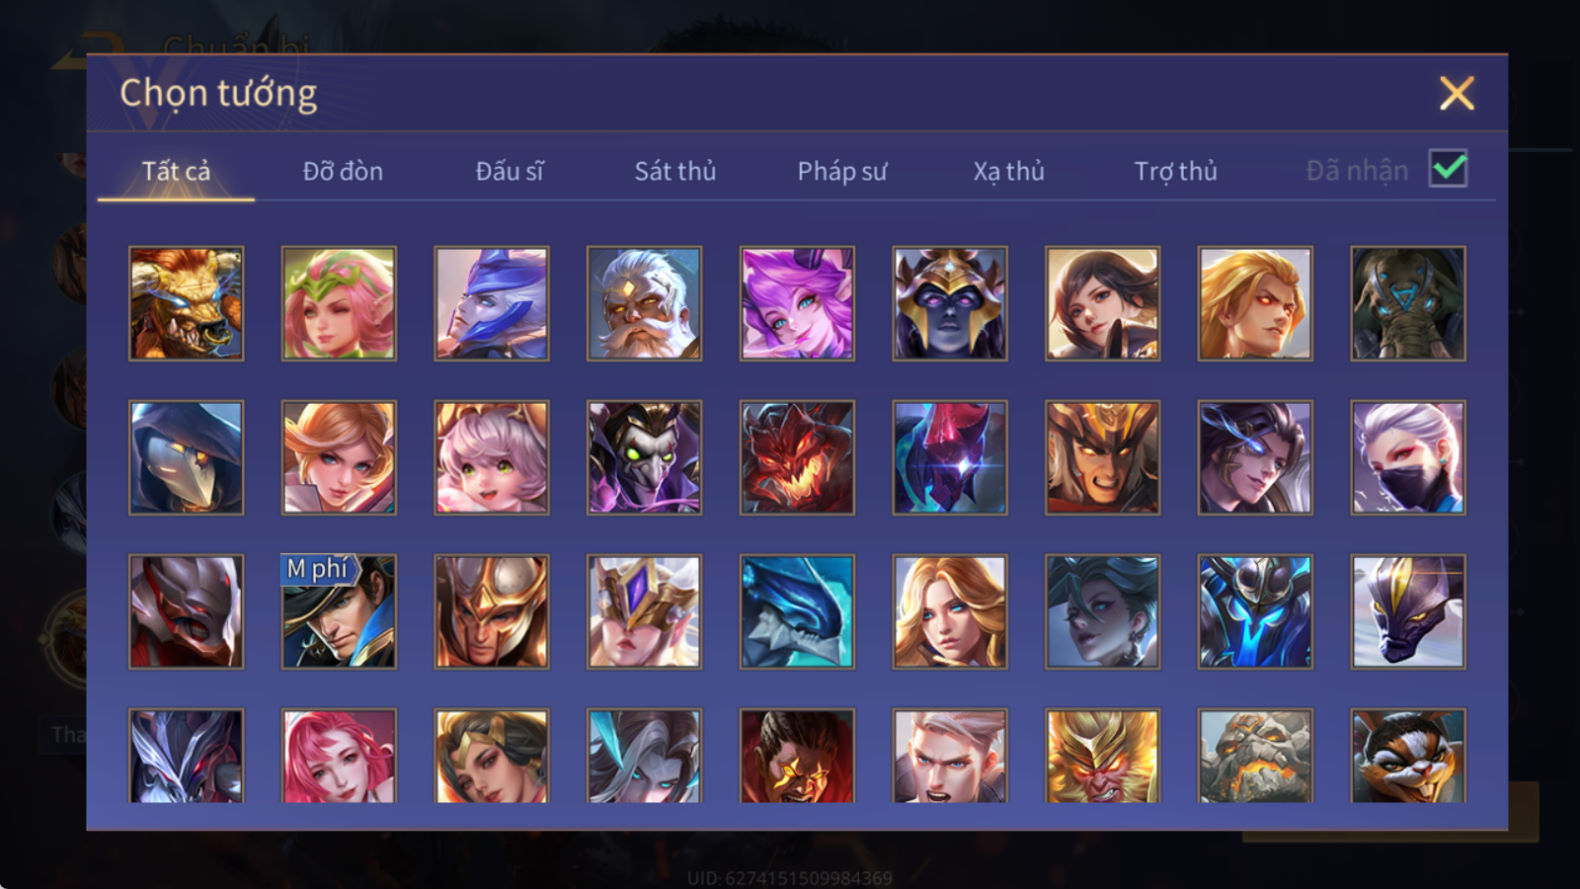
Task: Pick the raccoon hero portrait
Action: click(x=1408, y=756)
